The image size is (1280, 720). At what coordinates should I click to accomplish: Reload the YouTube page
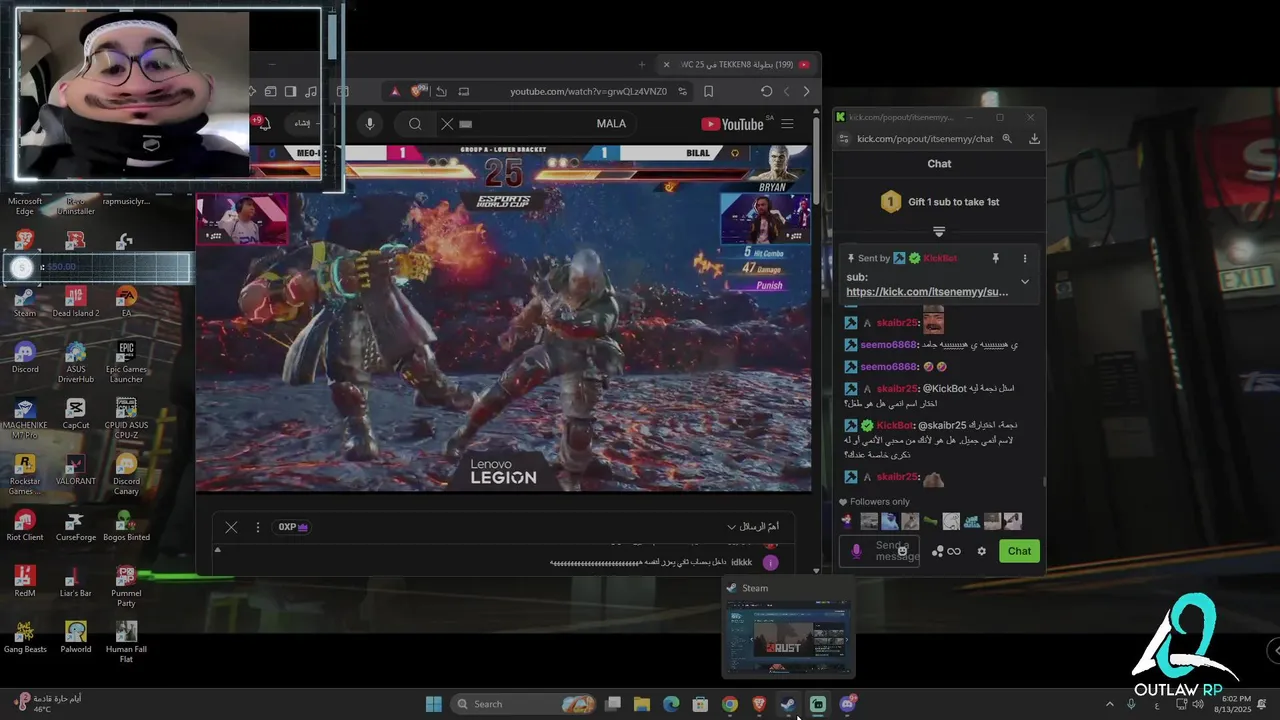coord(766,91)
